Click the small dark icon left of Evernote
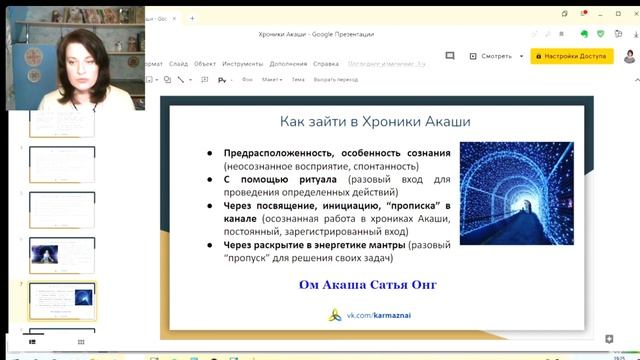The width and height of the screenshot is (640, 360). point(562,34)
